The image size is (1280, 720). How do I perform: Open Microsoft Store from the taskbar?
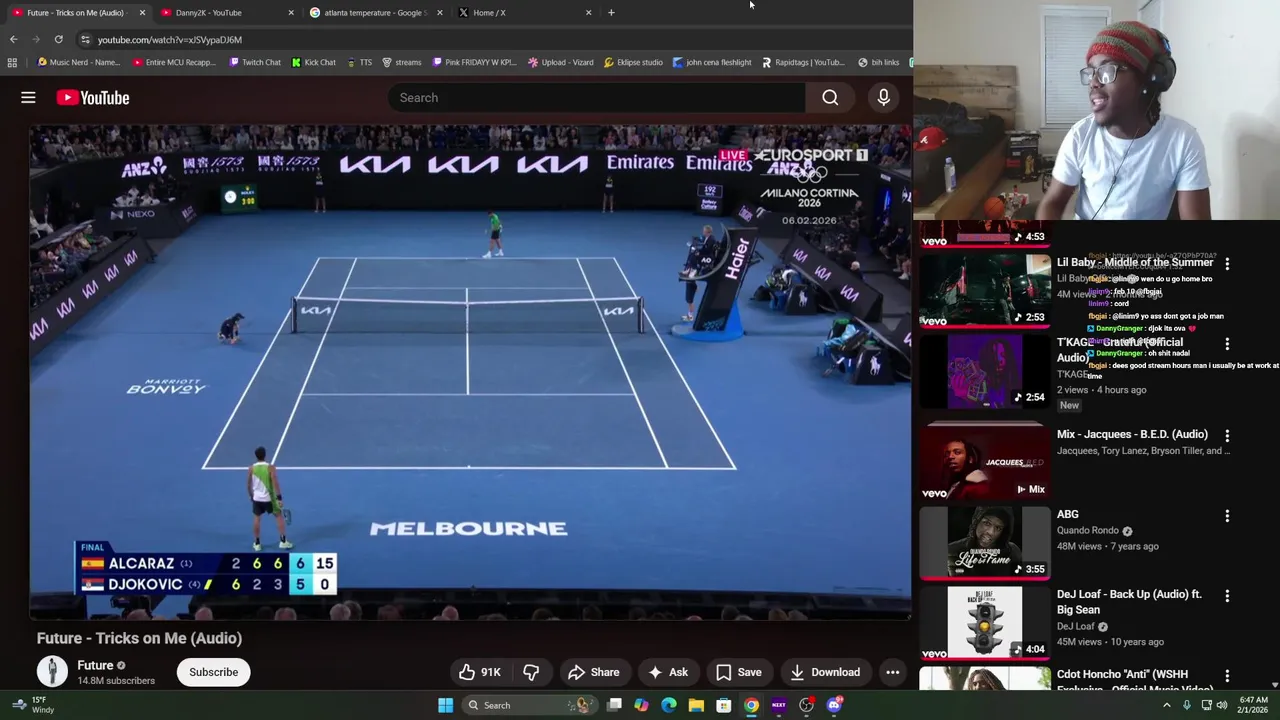[723, 705]
